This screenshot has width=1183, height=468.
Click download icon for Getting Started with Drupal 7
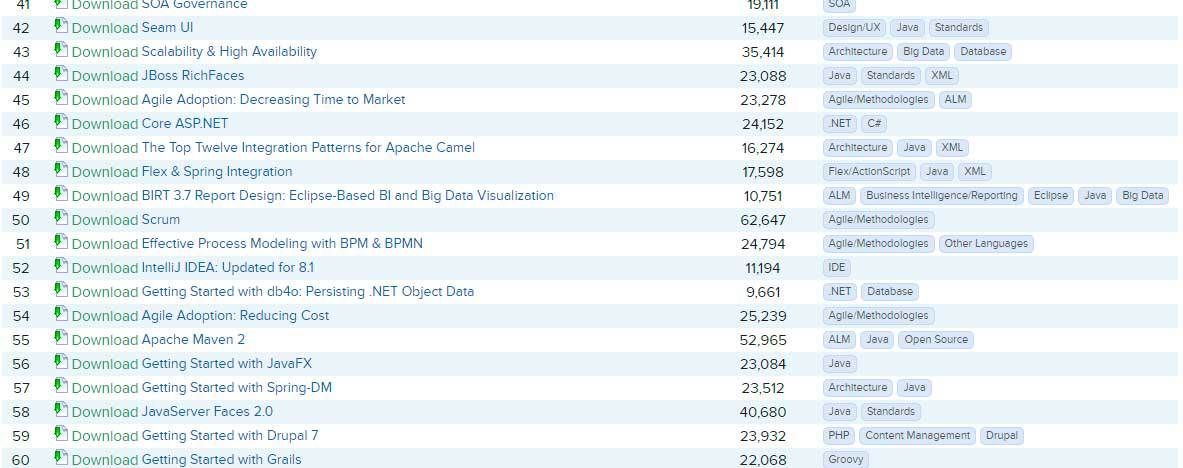[61, 433]
